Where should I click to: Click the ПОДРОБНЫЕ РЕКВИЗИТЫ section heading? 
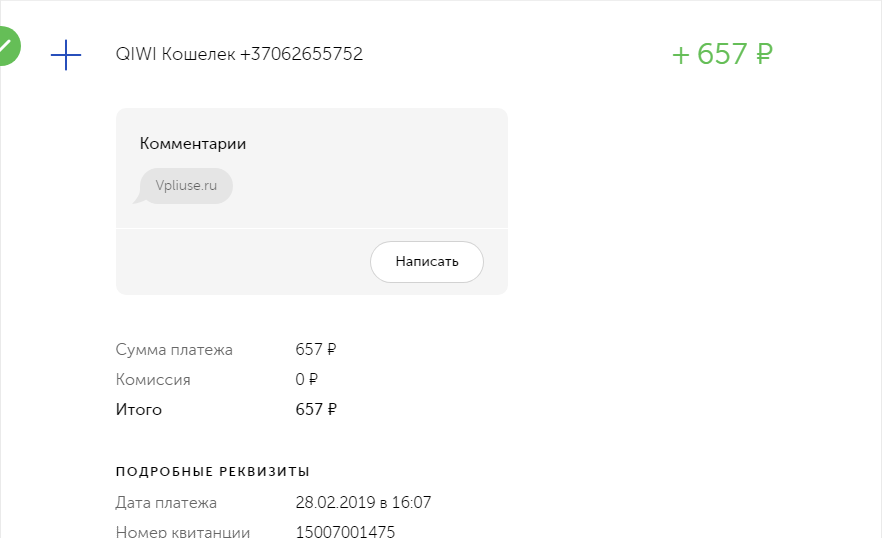coord(213,472)
